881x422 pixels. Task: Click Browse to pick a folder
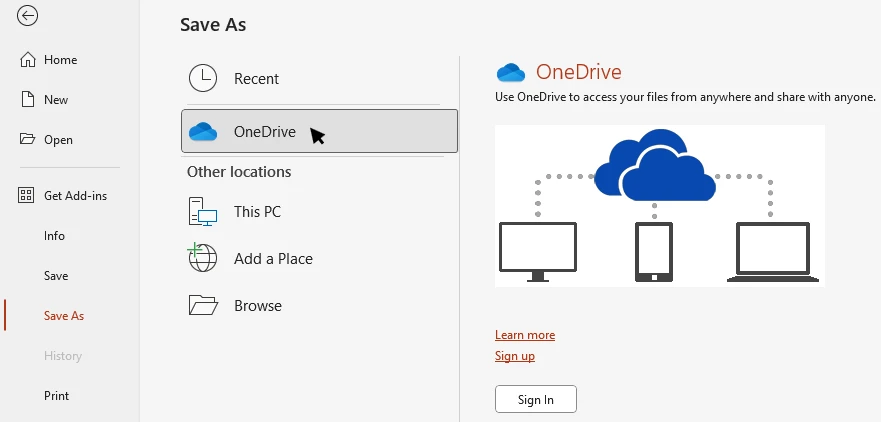tap(319, 306)
